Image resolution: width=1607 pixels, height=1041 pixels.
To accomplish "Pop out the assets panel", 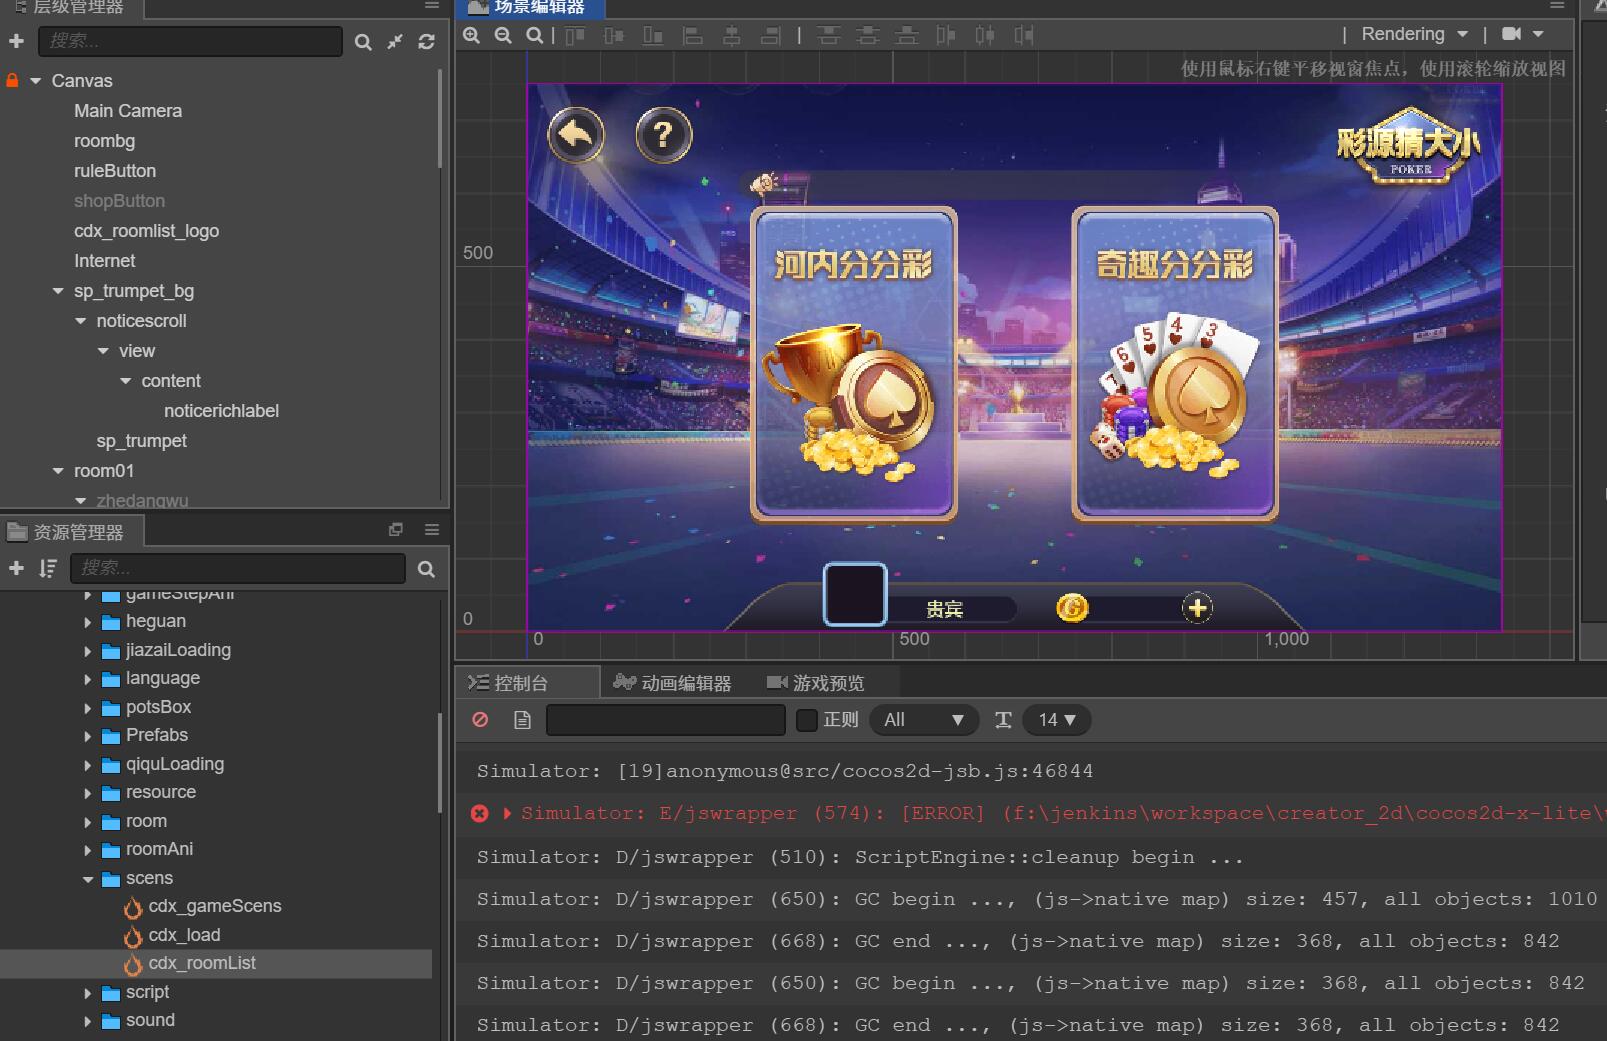I will pyautogui.click(x=396, y=529).
